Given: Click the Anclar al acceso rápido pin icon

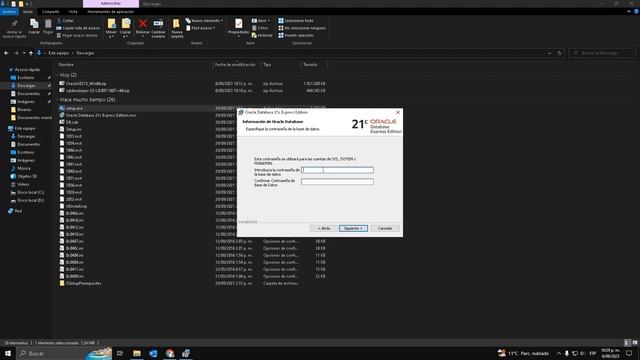Looking at the screenshot, I should (14, 24).
